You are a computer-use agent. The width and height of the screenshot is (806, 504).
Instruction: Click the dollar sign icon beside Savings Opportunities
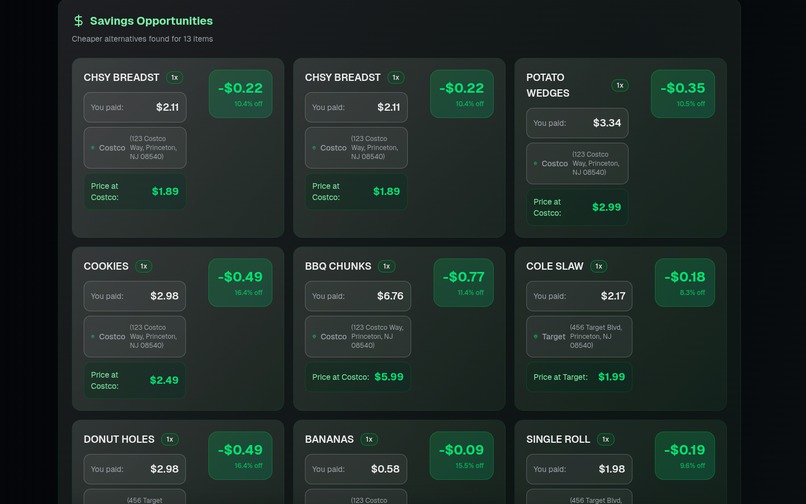pos(78,21)
